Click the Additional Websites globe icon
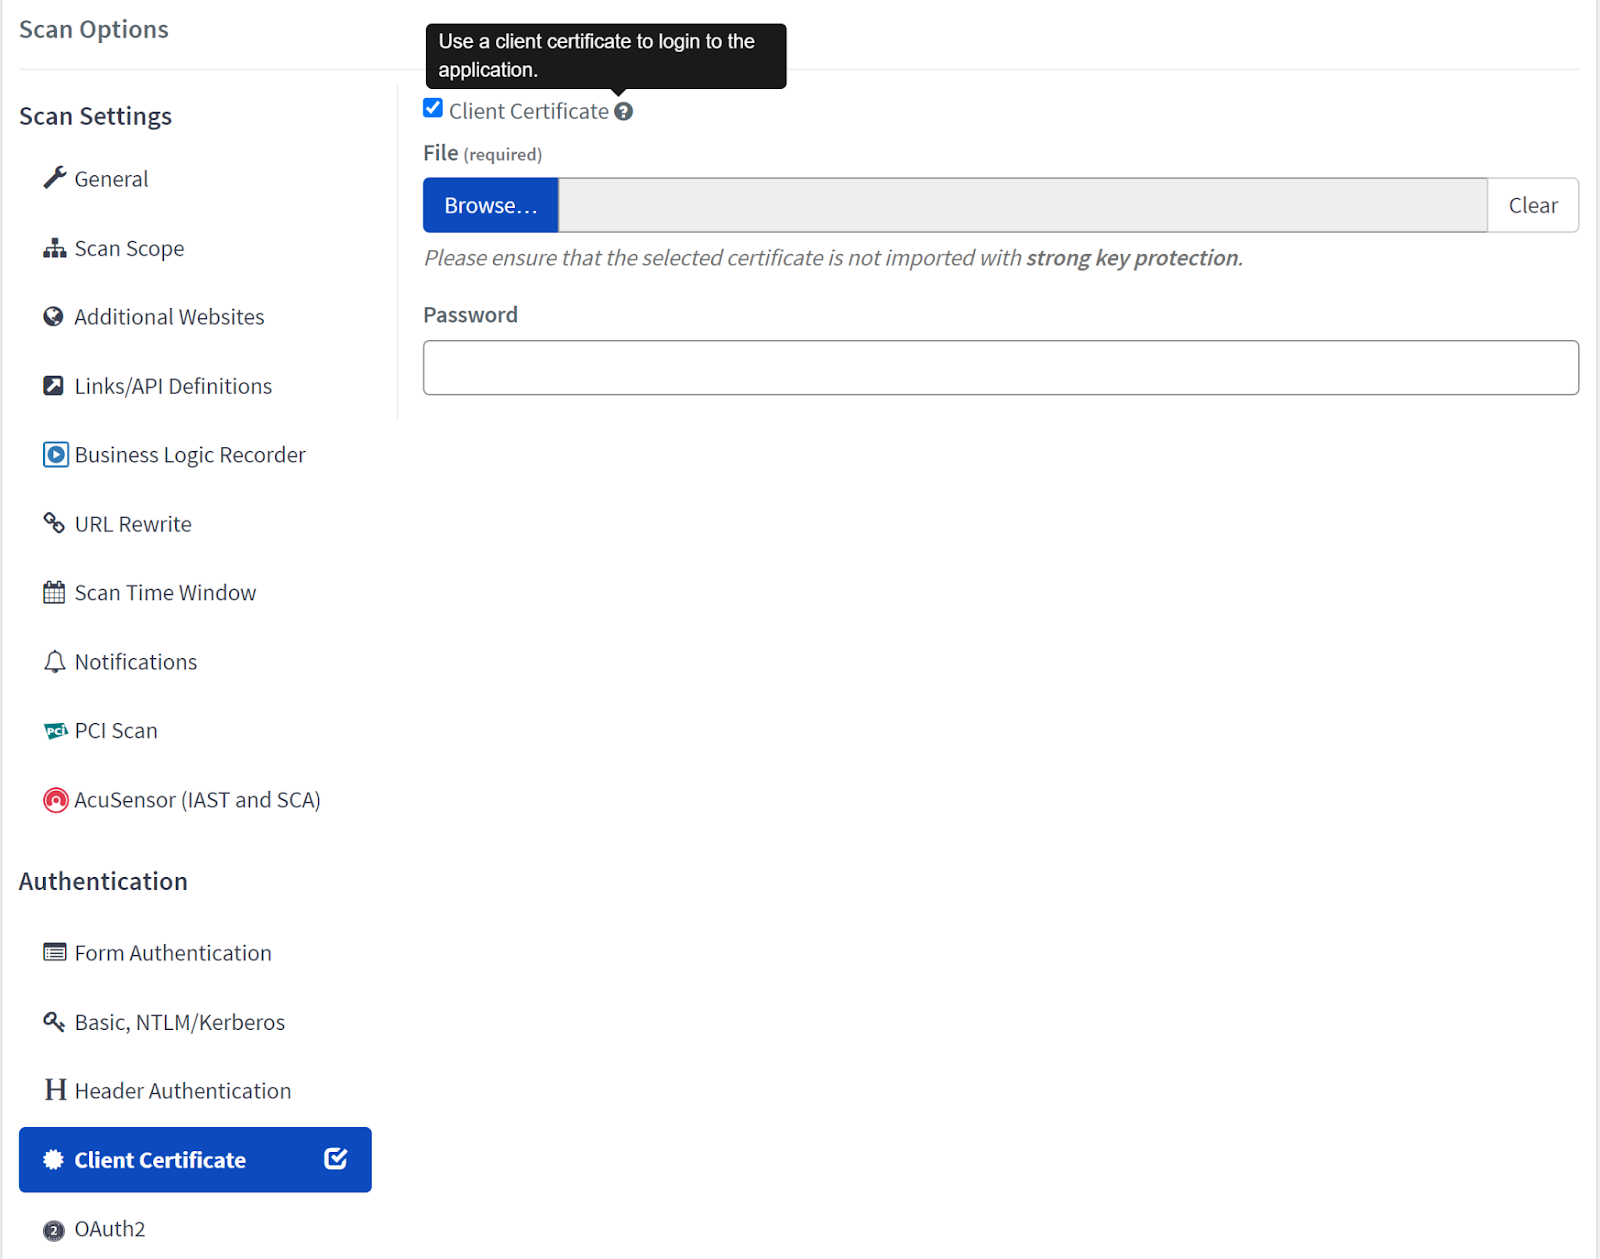This screenshot has height=1259, width=1600. click(54, 317)
